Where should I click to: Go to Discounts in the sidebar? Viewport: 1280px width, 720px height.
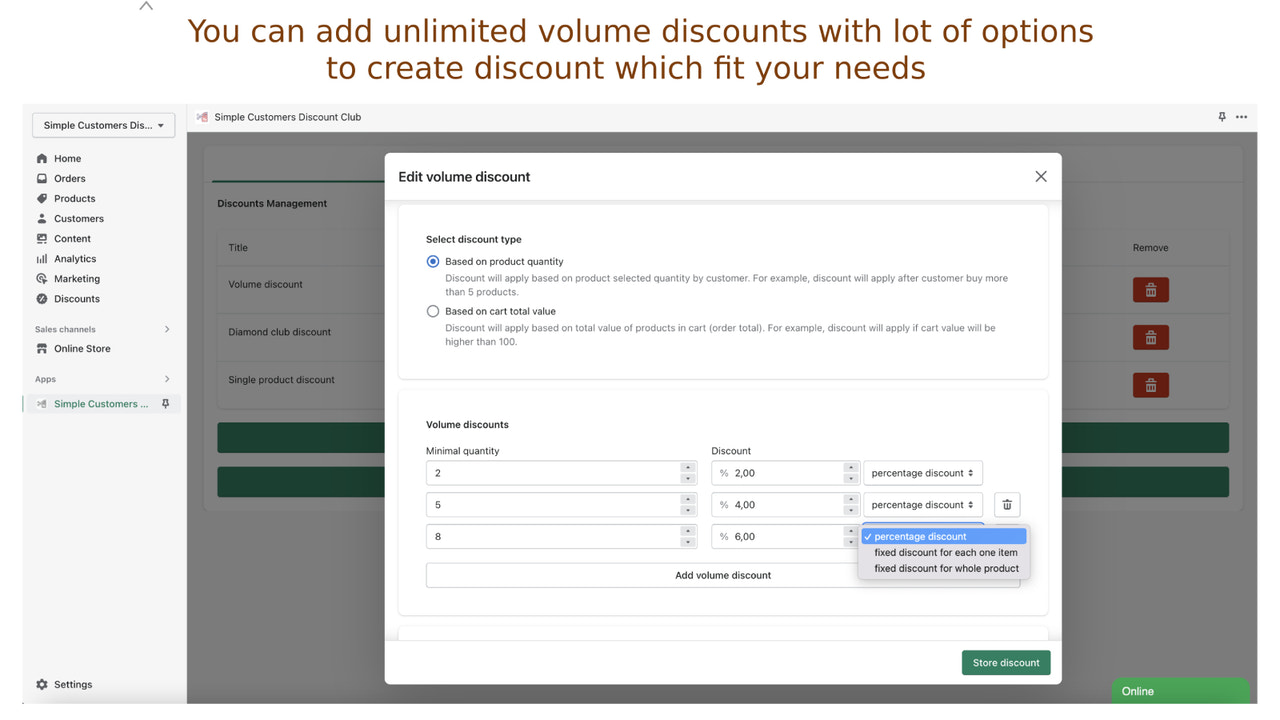click(x=75, y=298)
